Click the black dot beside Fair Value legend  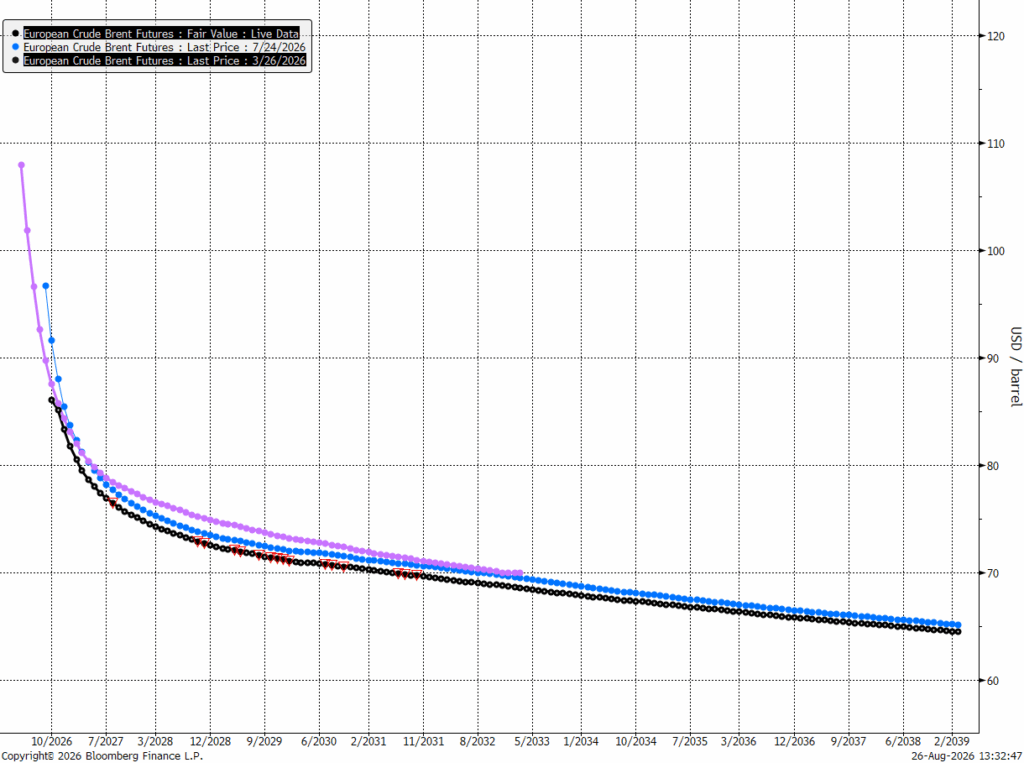(16, 33)
